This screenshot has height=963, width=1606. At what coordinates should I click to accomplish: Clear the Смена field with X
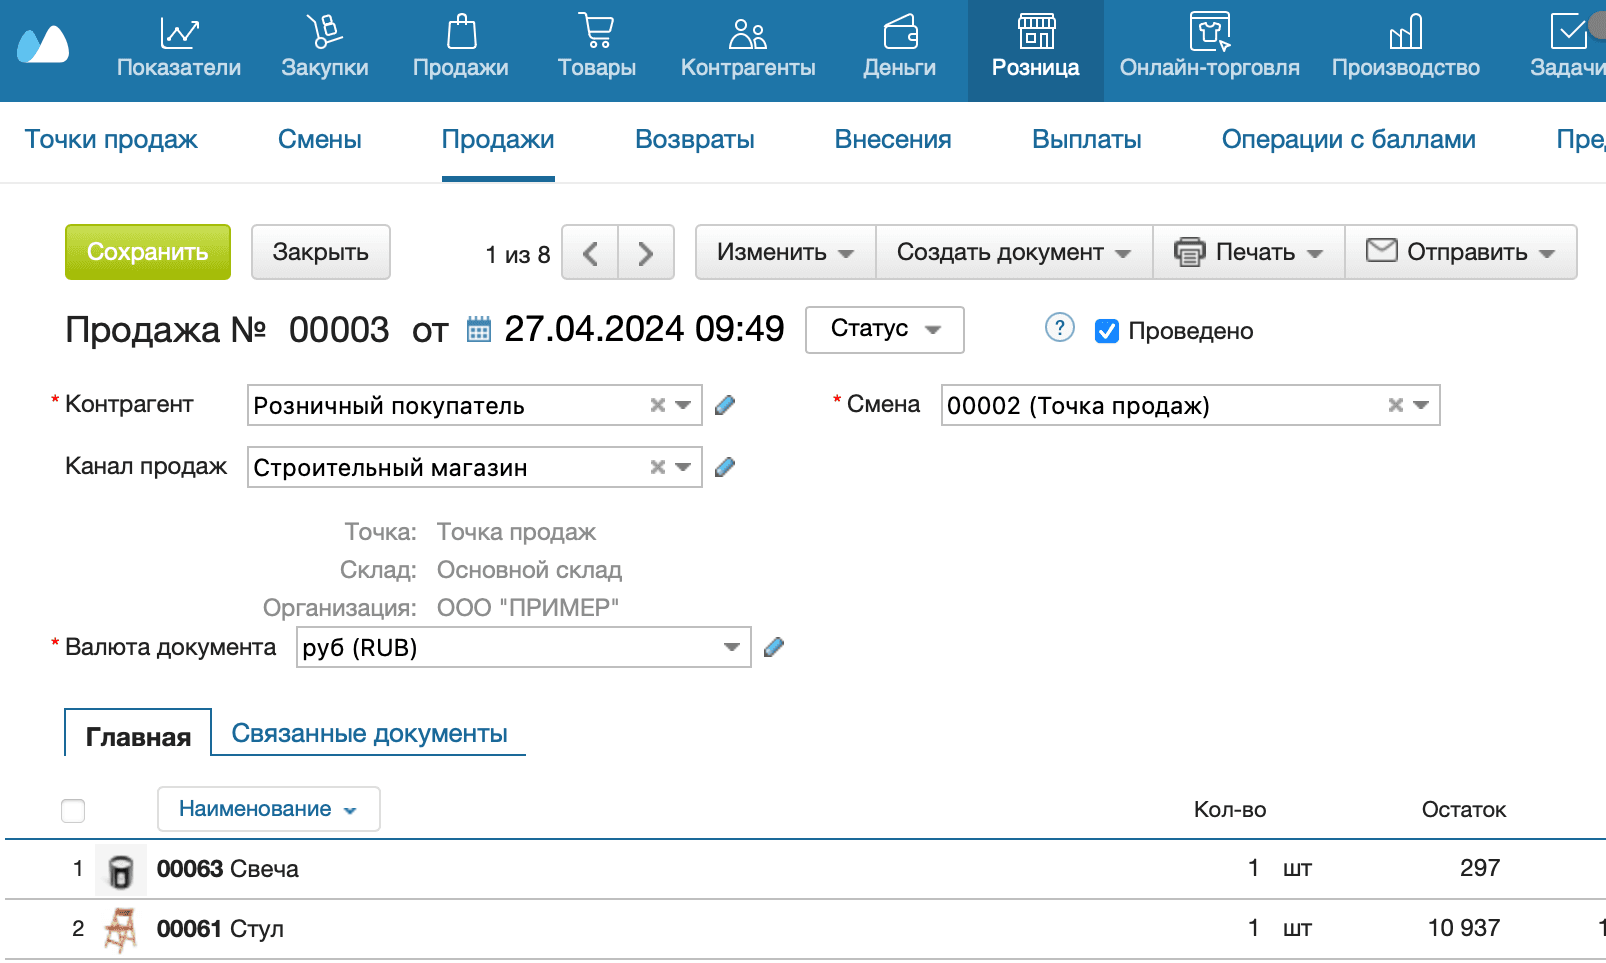pyautogui.click(x=1395, y=405)
